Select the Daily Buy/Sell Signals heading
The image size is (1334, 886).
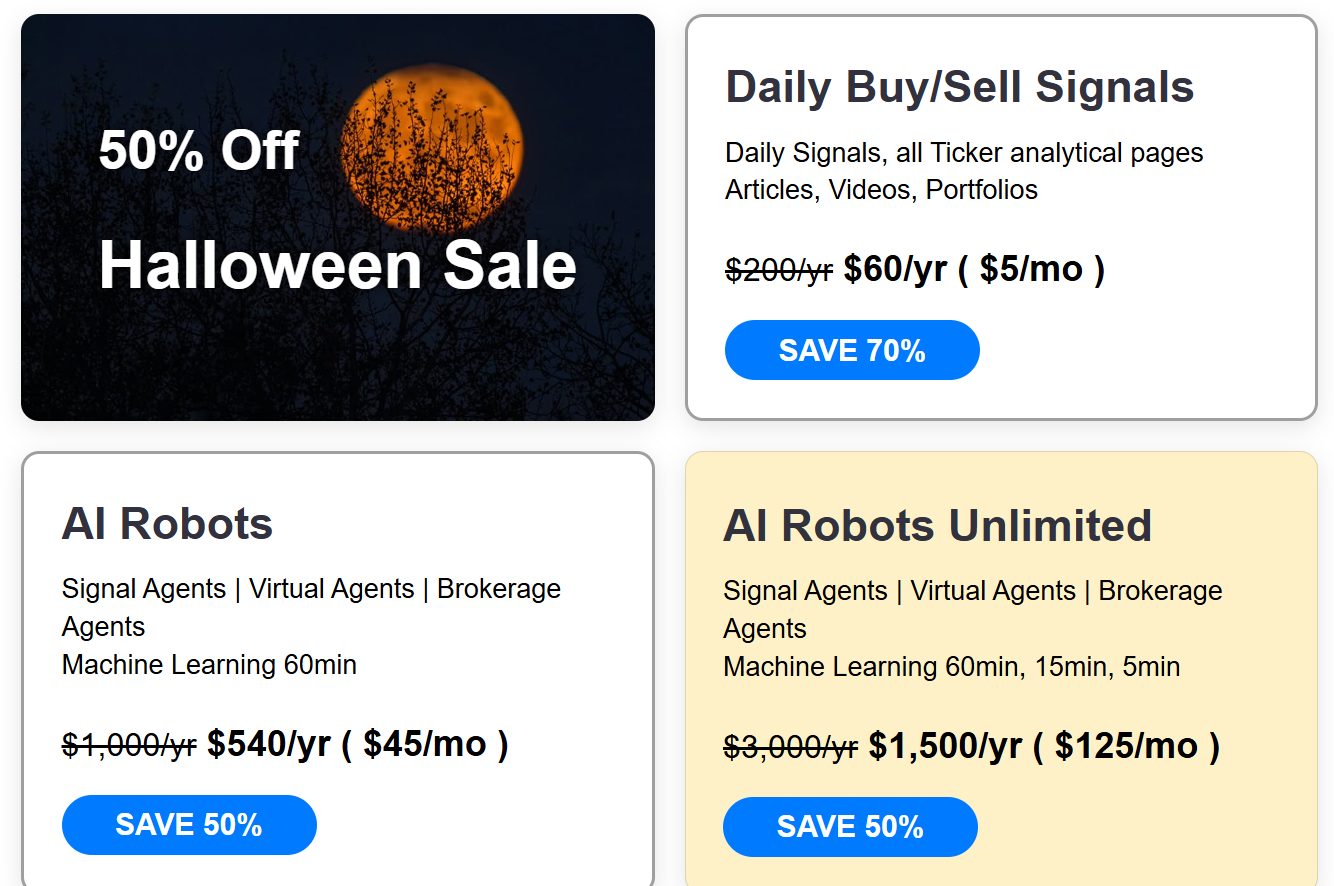(x=959, y=87)
